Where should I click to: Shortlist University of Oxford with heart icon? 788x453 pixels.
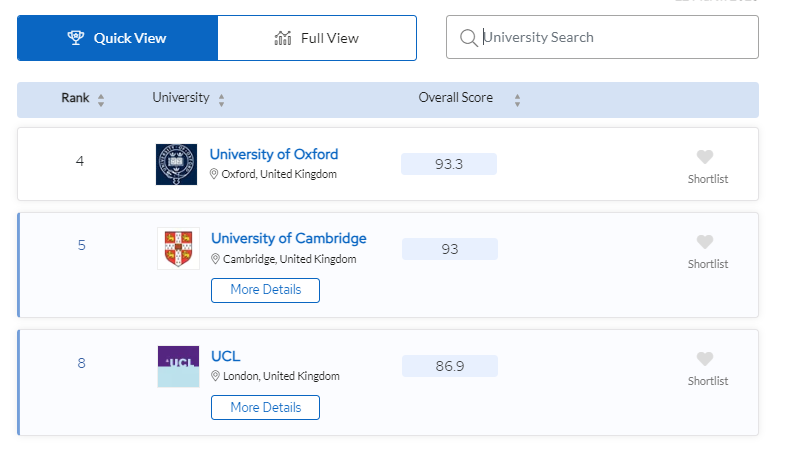click(x=705, y=157)
